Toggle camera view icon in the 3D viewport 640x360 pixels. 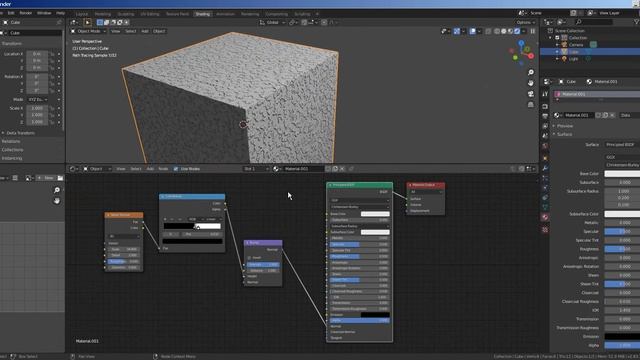531,94
